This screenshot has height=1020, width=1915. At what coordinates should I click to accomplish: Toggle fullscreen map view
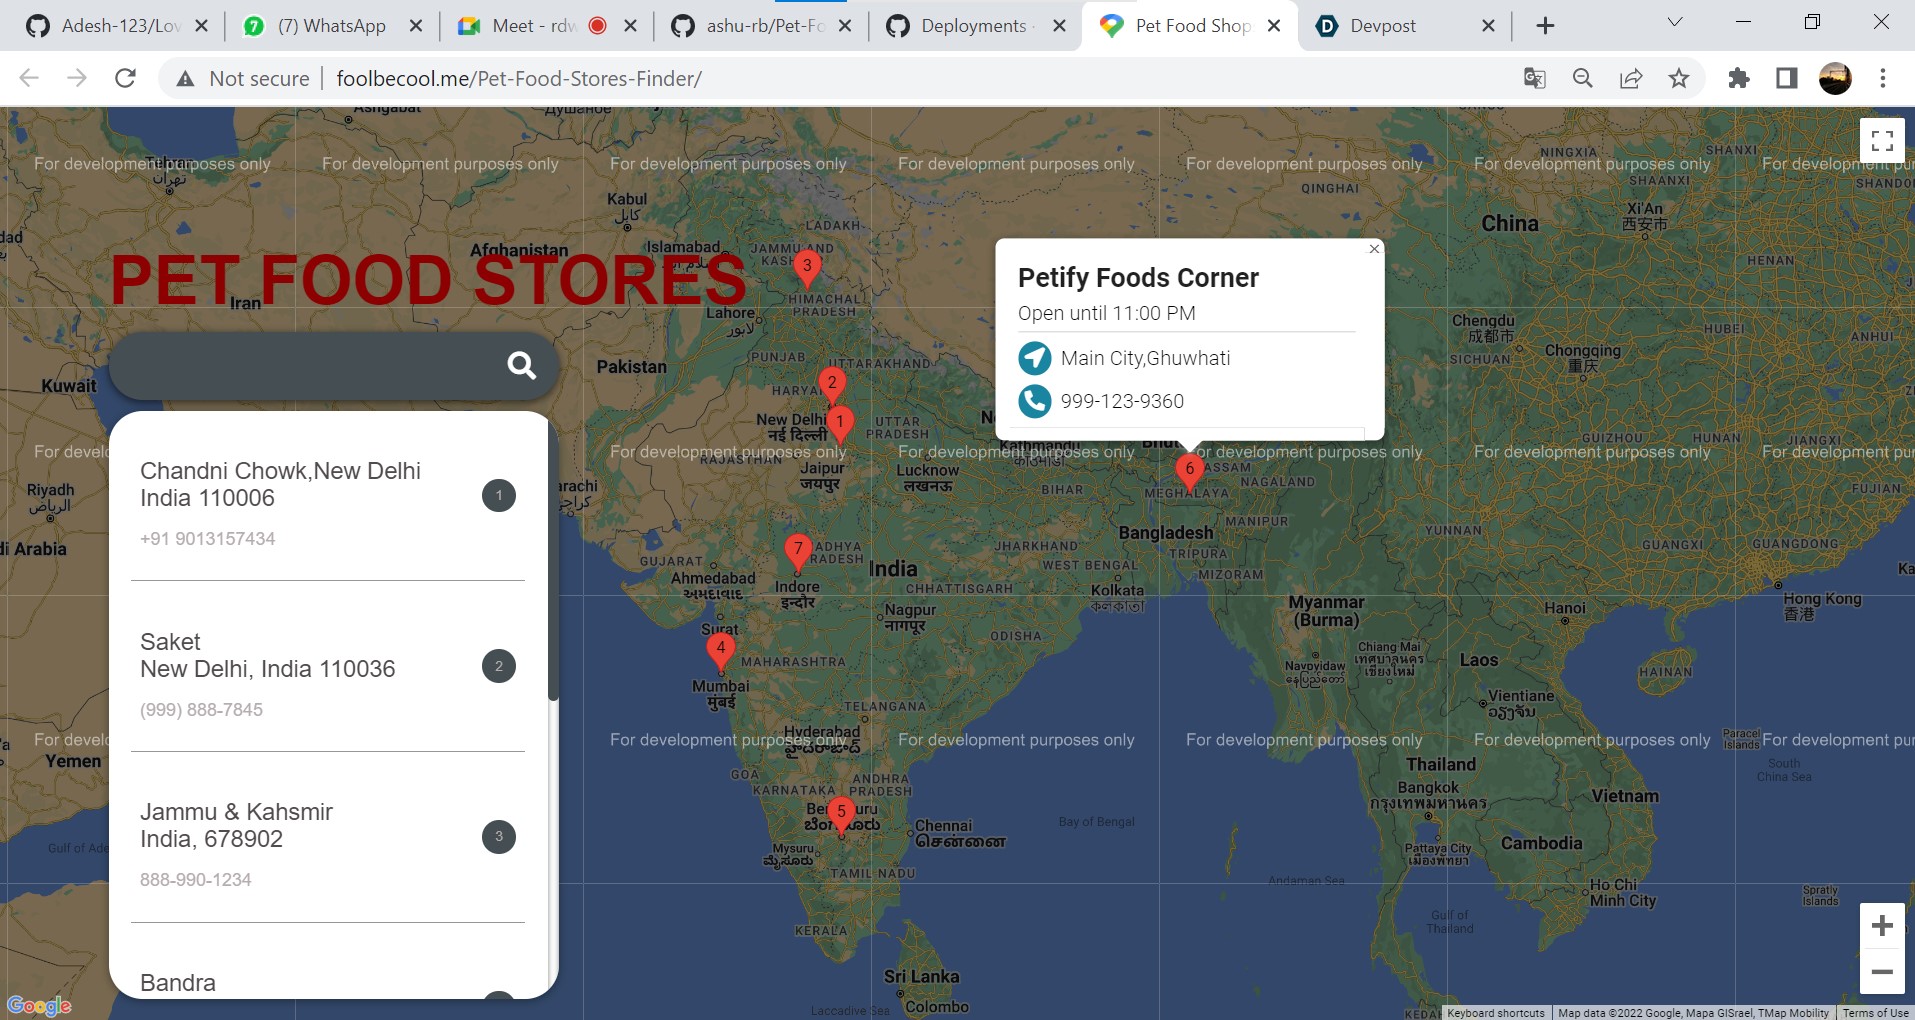(x=1882, y=141)
